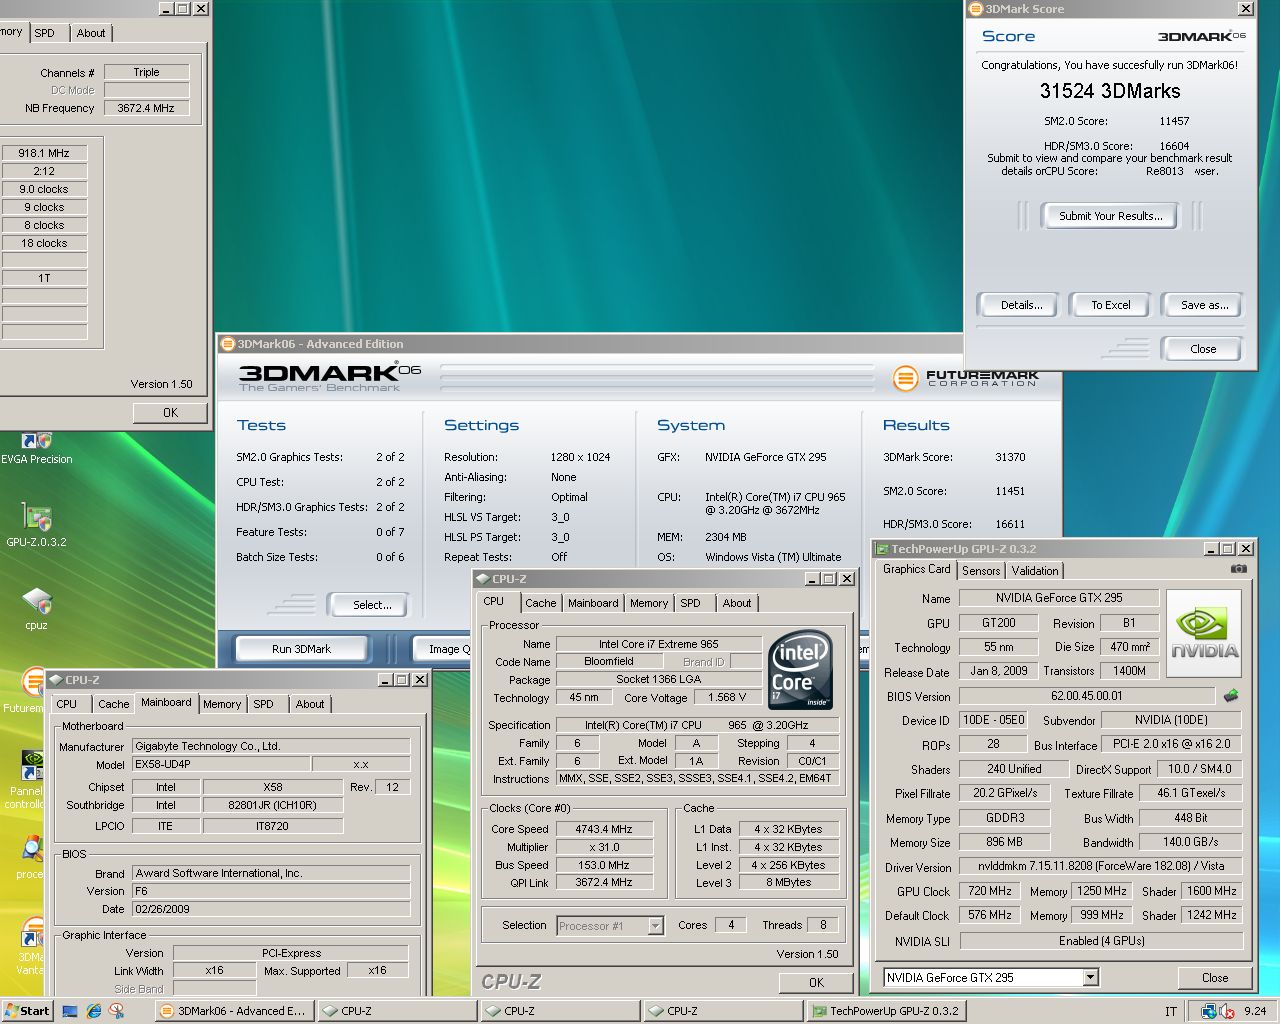The height and width of the screenshot is (1024, 1280).
Task: Switch to the Validation tab in GPU-Z
Action: click(1034, 570)
